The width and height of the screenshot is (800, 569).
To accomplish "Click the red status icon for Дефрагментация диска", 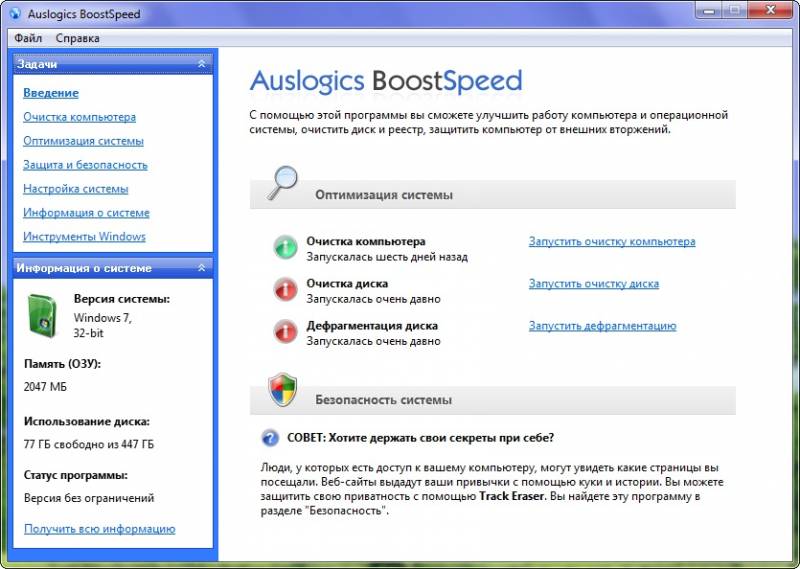I will coord(285,332).
